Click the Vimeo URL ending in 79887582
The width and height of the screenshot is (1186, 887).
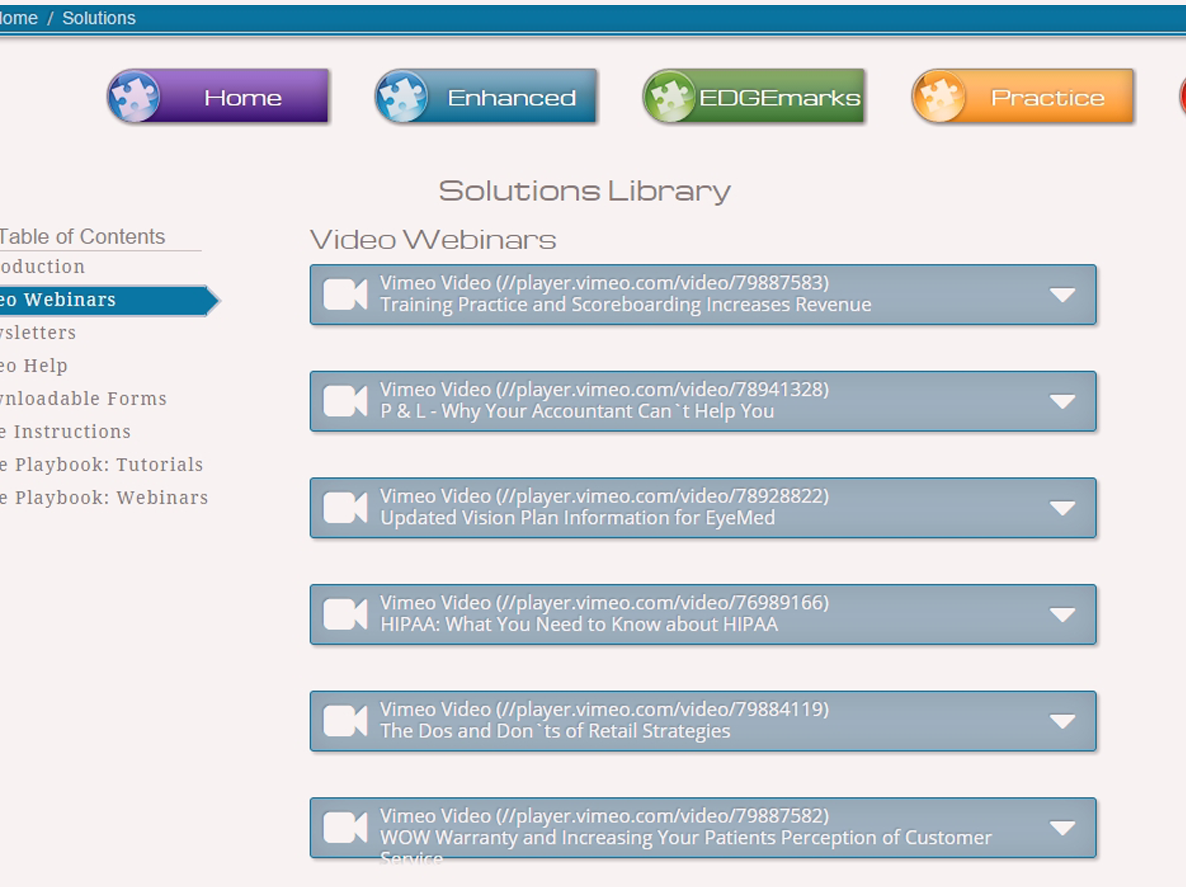click(663, 816)
